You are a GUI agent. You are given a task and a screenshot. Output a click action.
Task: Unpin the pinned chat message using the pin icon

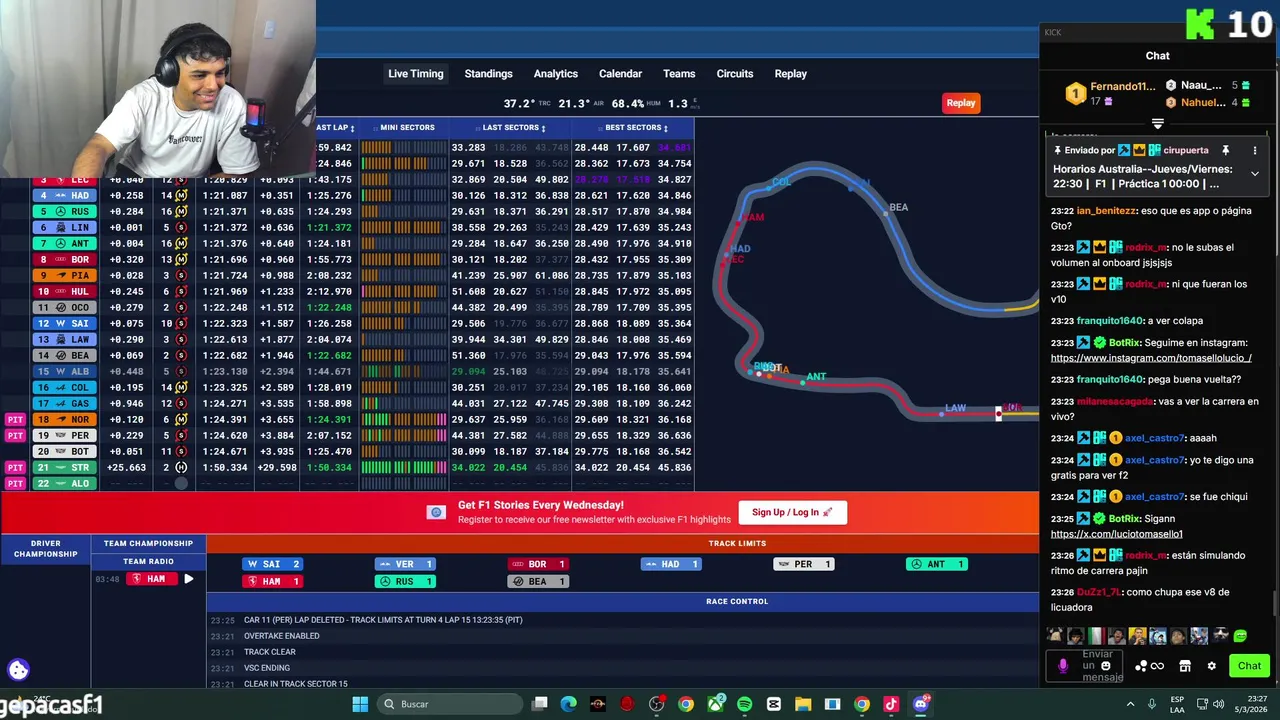(1225, 150)
